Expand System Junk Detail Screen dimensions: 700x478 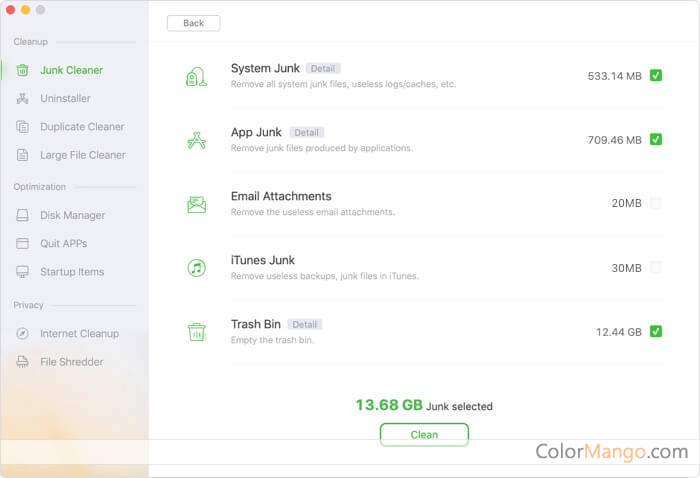click(x=322, y=69)
